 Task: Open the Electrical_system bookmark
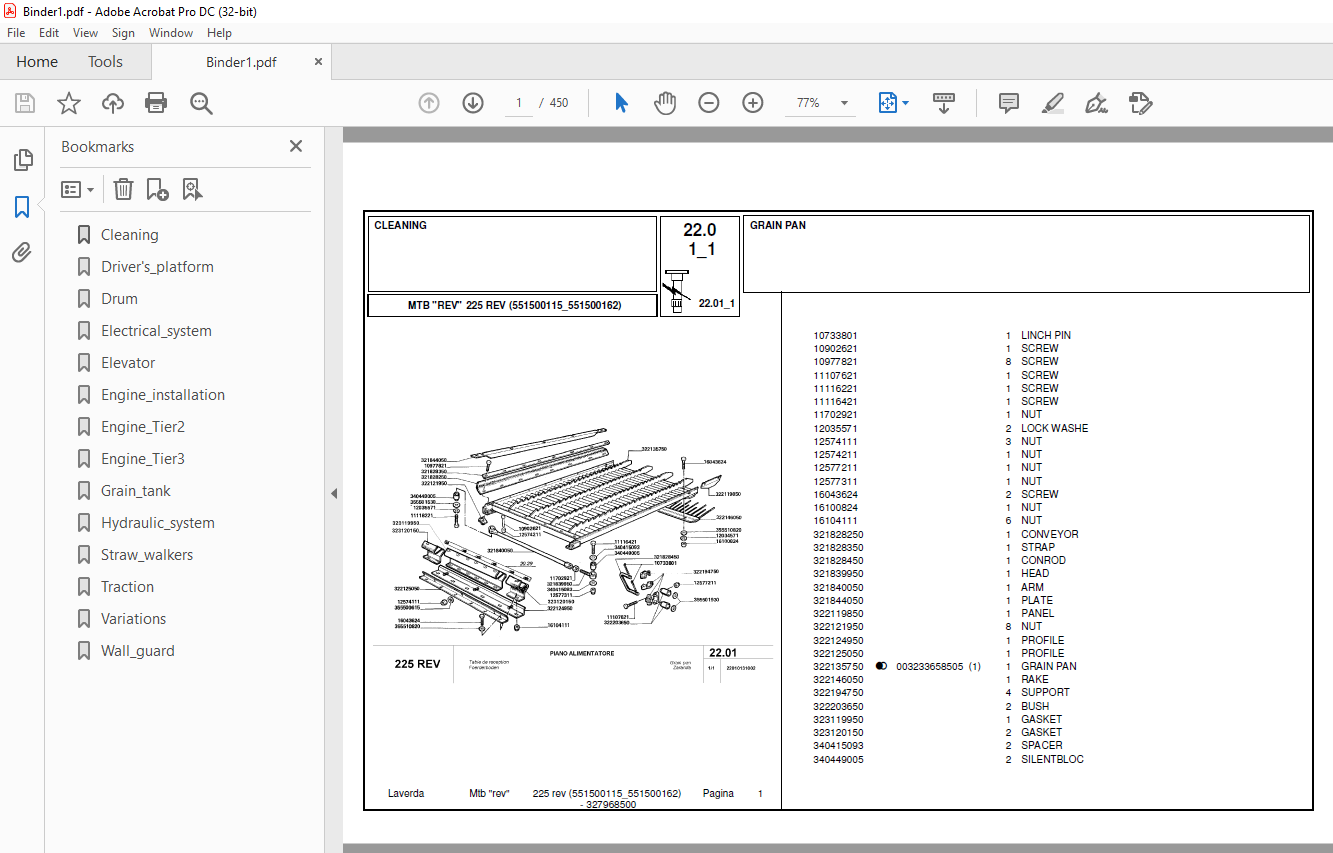click(156, 331)
